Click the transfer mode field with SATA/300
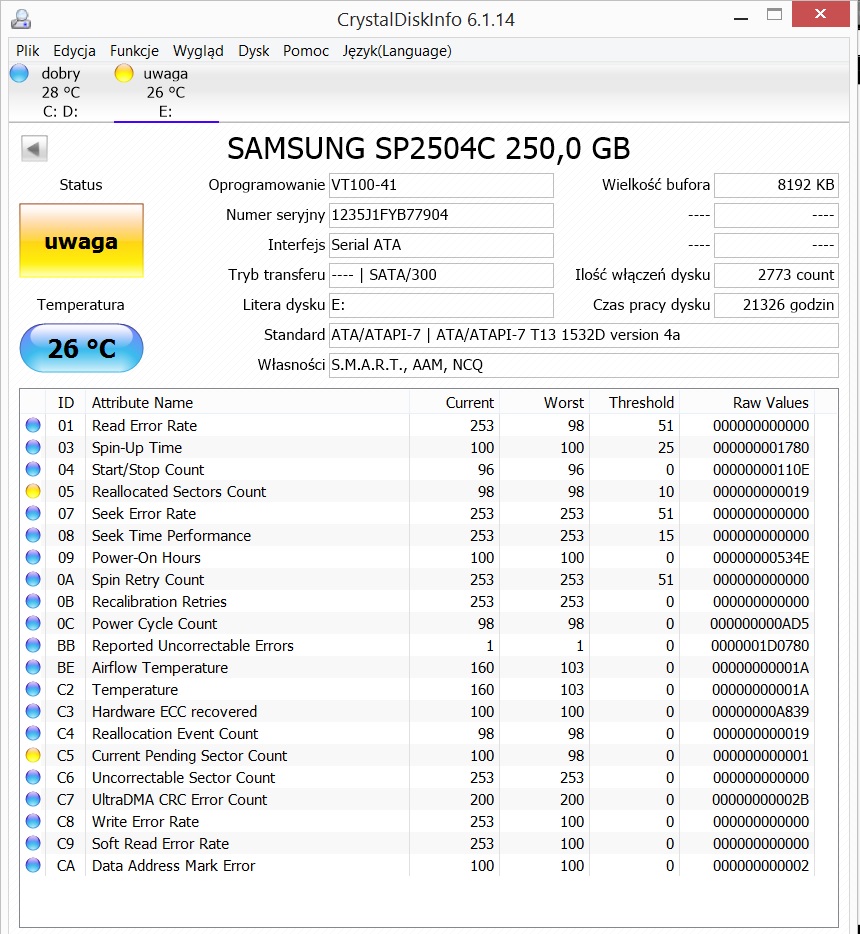 [441, 275]
